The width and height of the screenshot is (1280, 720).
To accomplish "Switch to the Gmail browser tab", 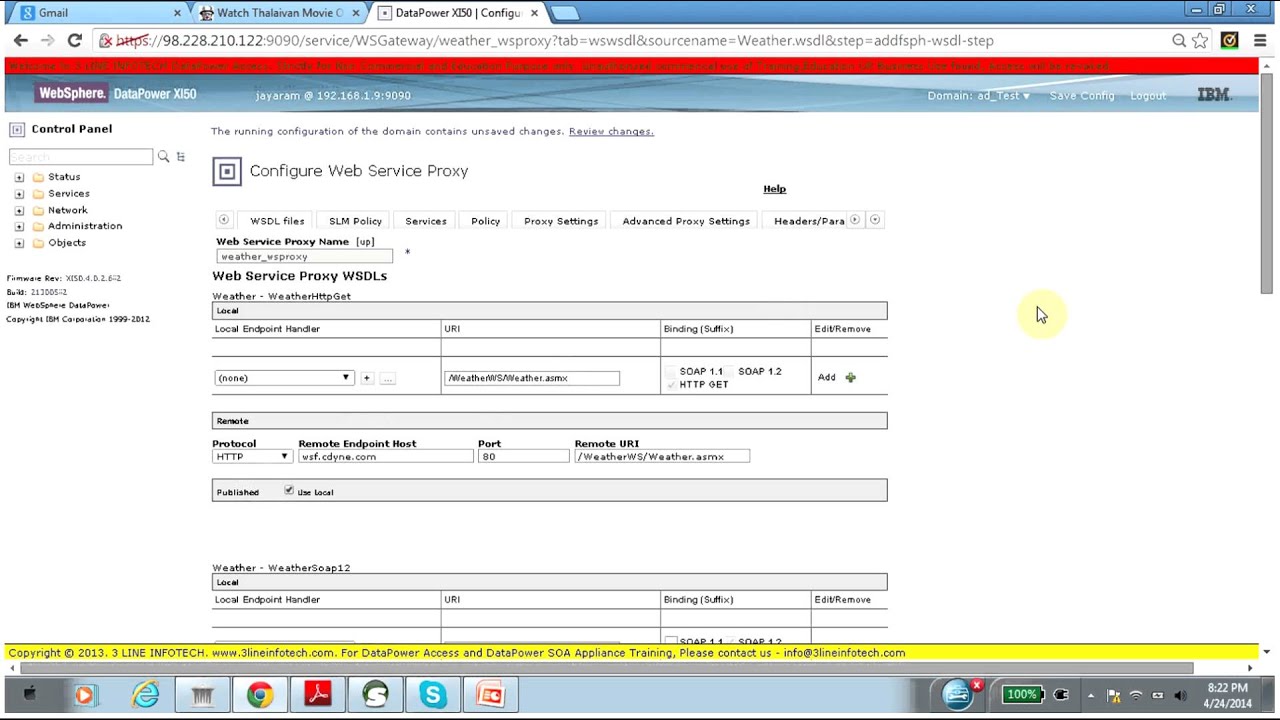I will [99, 13].
